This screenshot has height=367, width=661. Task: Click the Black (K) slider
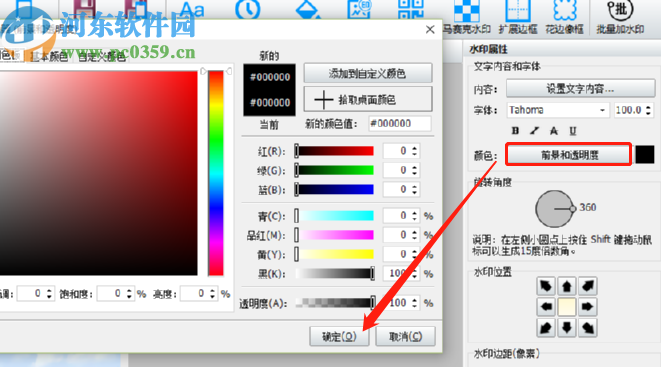(335, 274)
